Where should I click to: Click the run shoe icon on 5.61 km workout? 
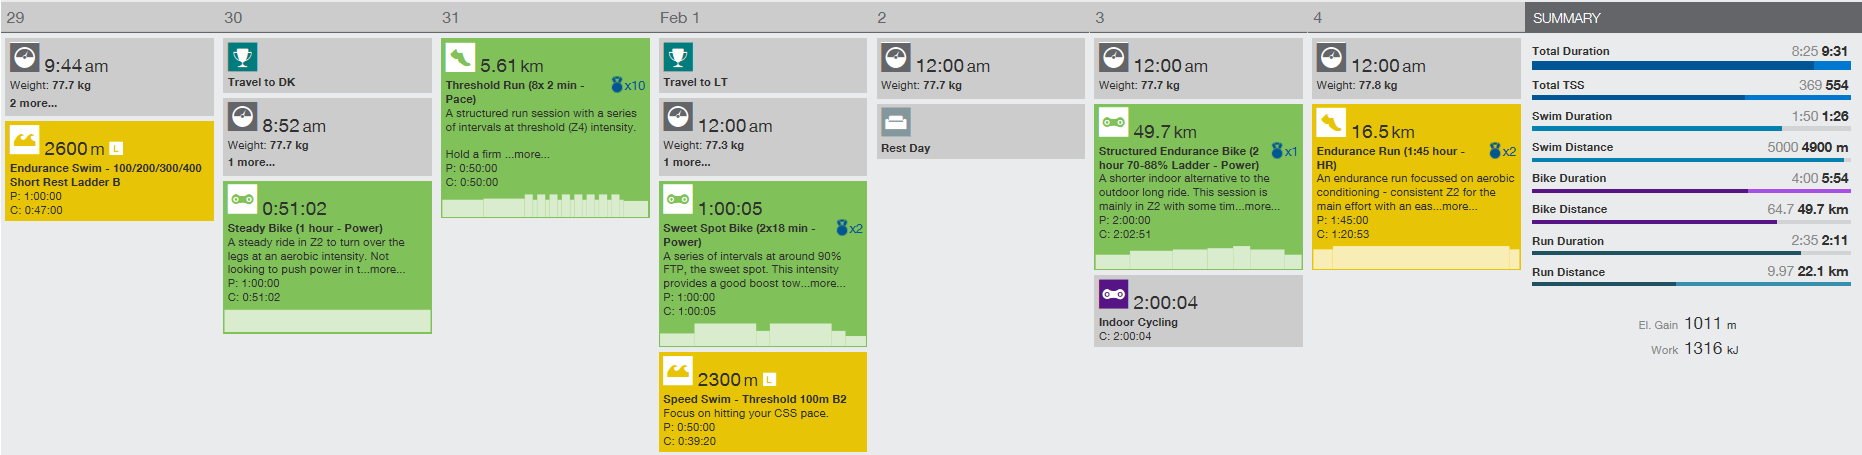460,57
